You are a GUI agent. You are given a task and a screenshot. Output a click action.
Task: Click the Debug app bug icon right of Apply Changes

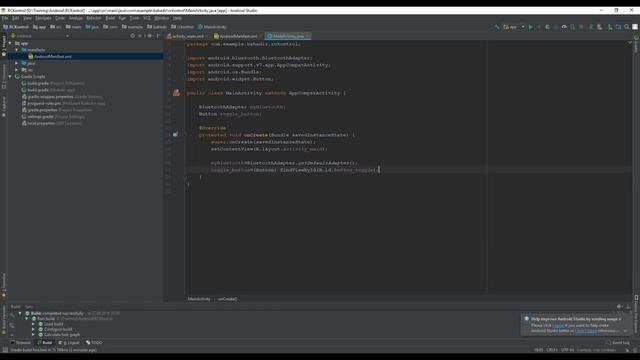548,27
